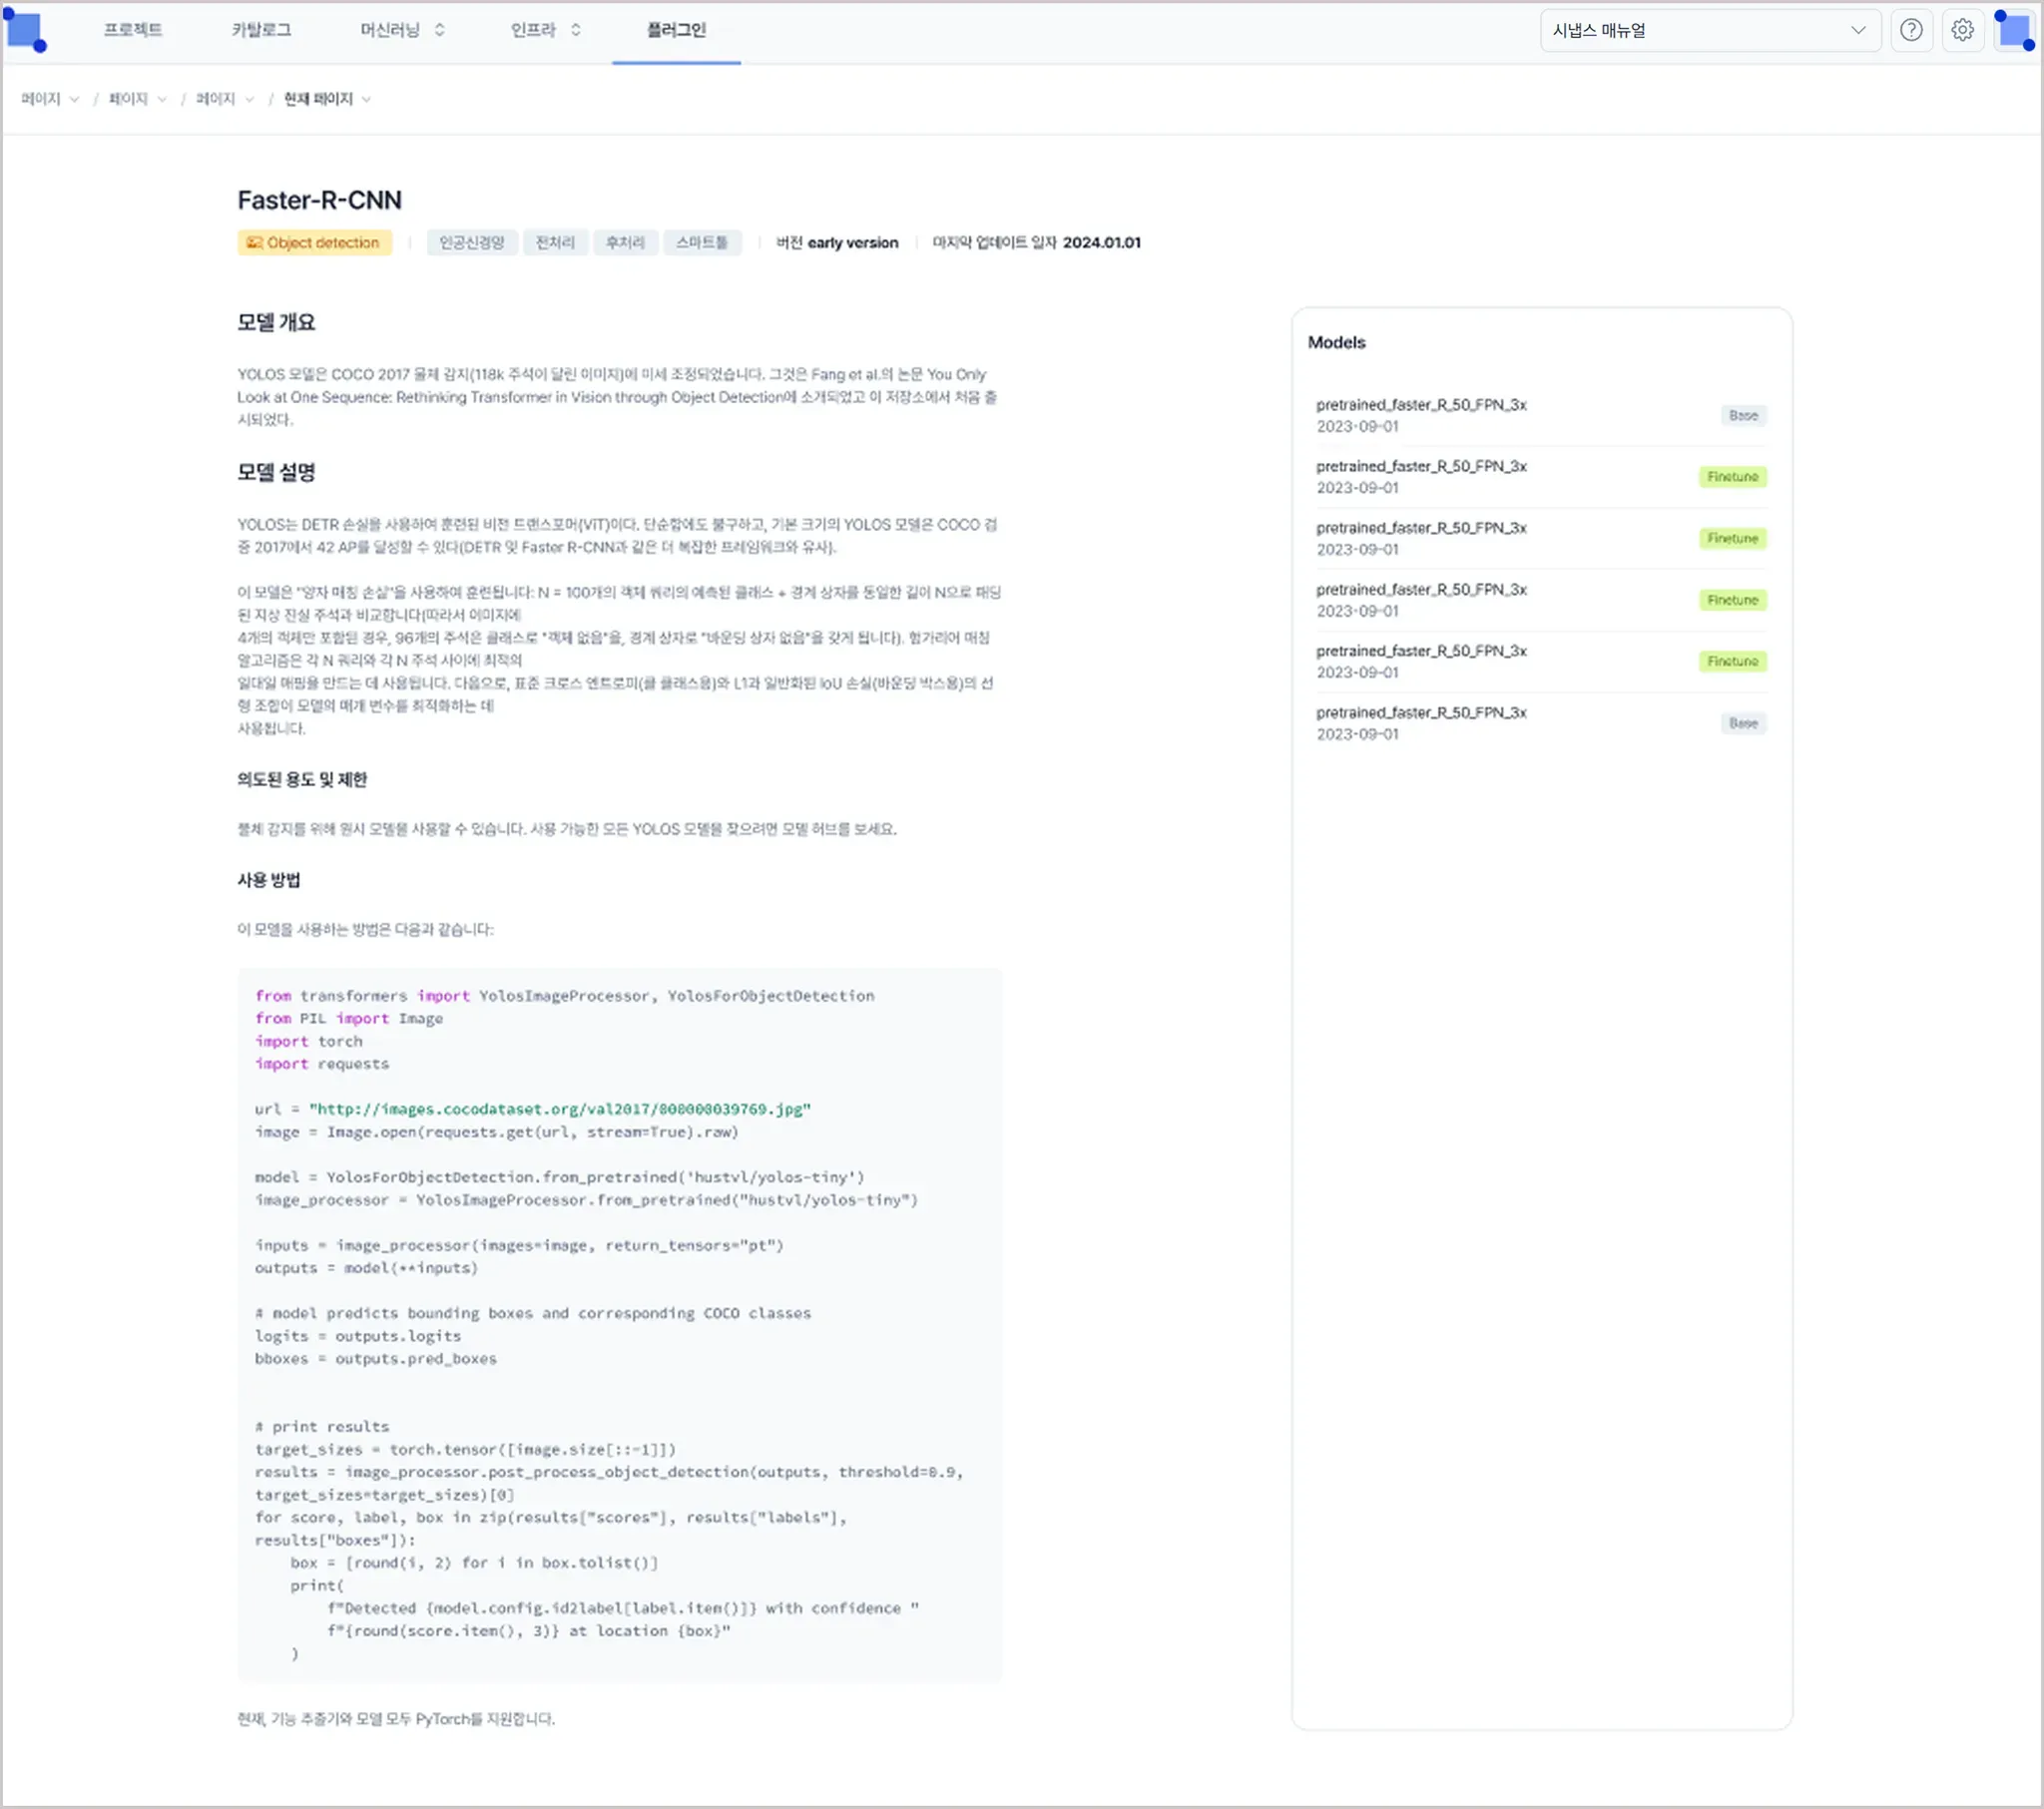This screenshot has height=1809, width=2044.
Task: Click the 모델 개요 heading
Action: tap(276, 322)
